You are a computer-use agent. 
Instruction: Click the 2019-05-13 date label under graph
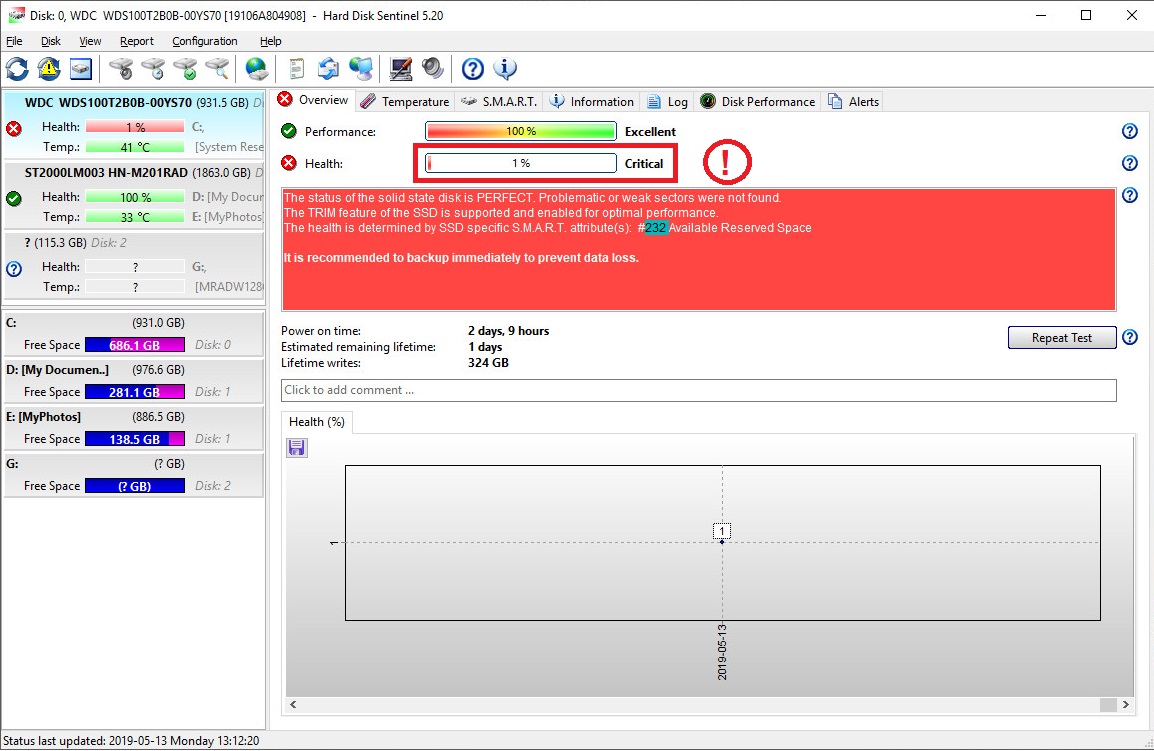(722, 652)
